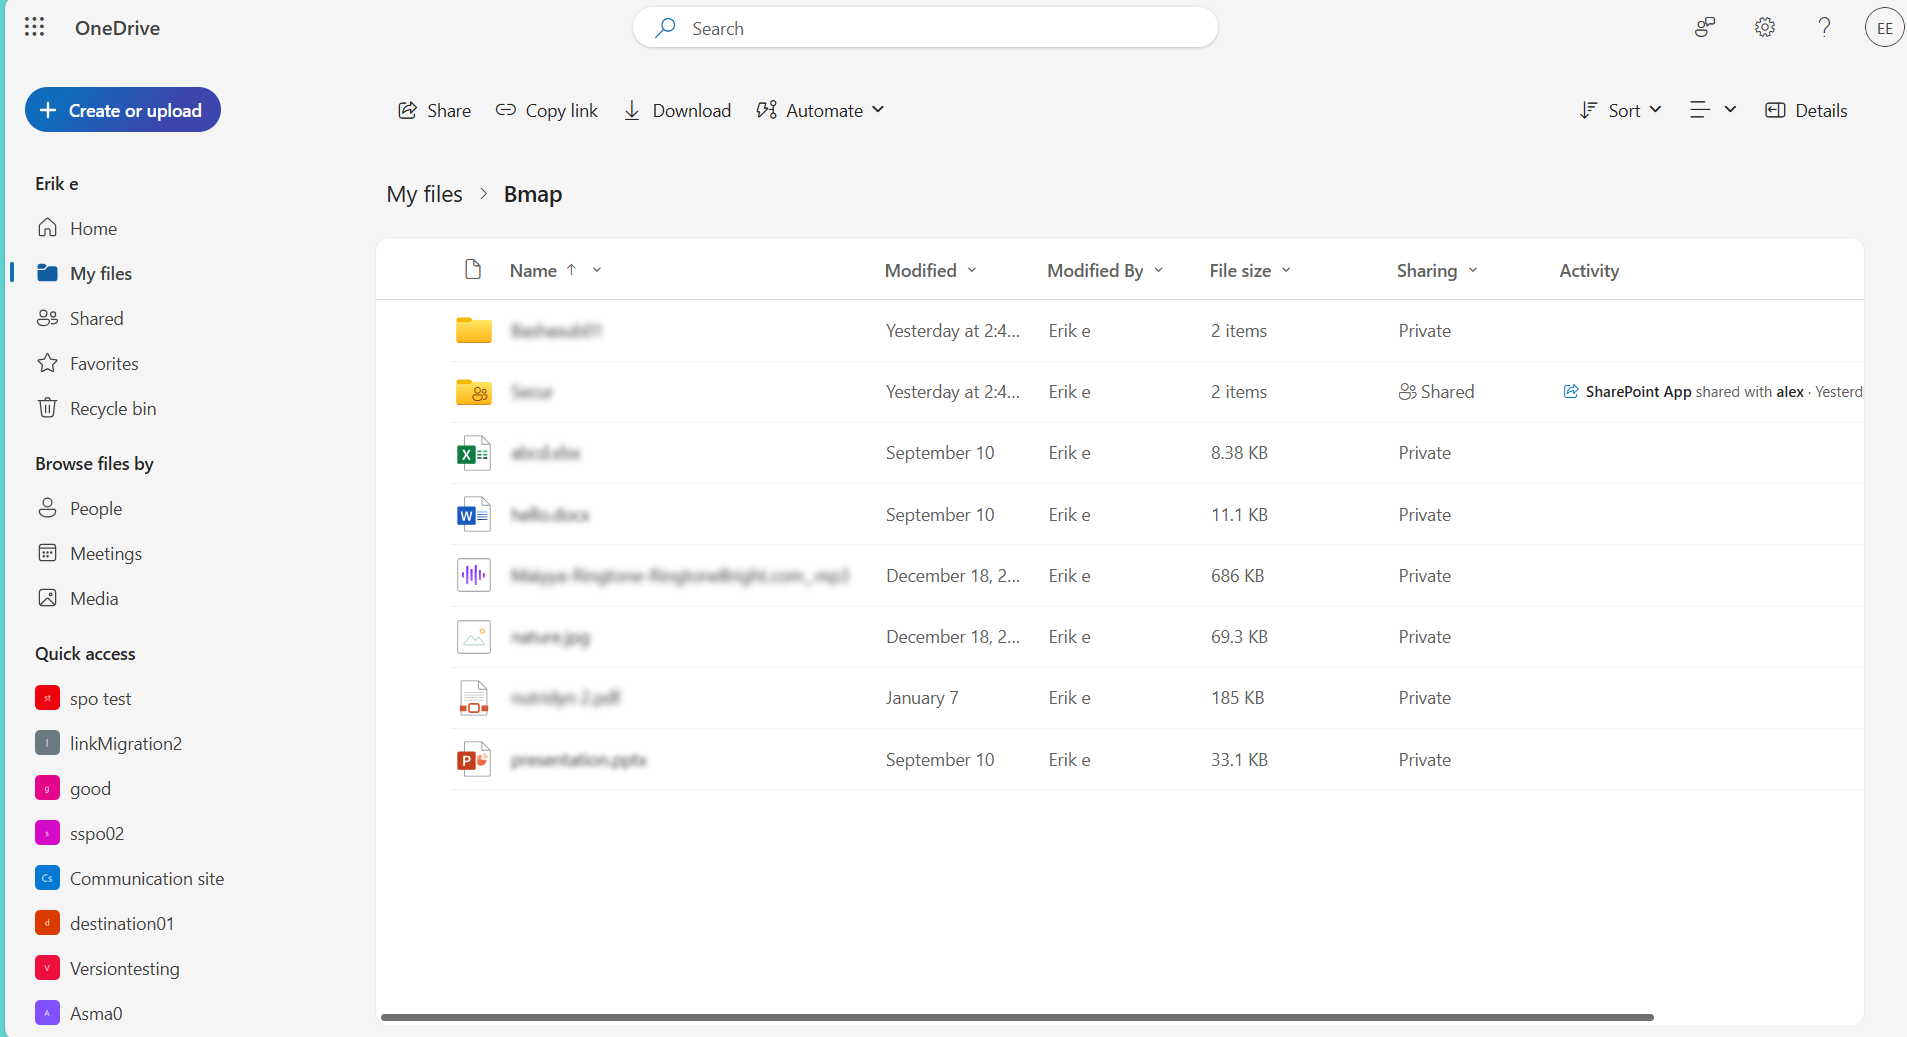Click the 69.3 KB file size cell
The height and width of the screenshot is (1037, 1907).
(1239, 637)
